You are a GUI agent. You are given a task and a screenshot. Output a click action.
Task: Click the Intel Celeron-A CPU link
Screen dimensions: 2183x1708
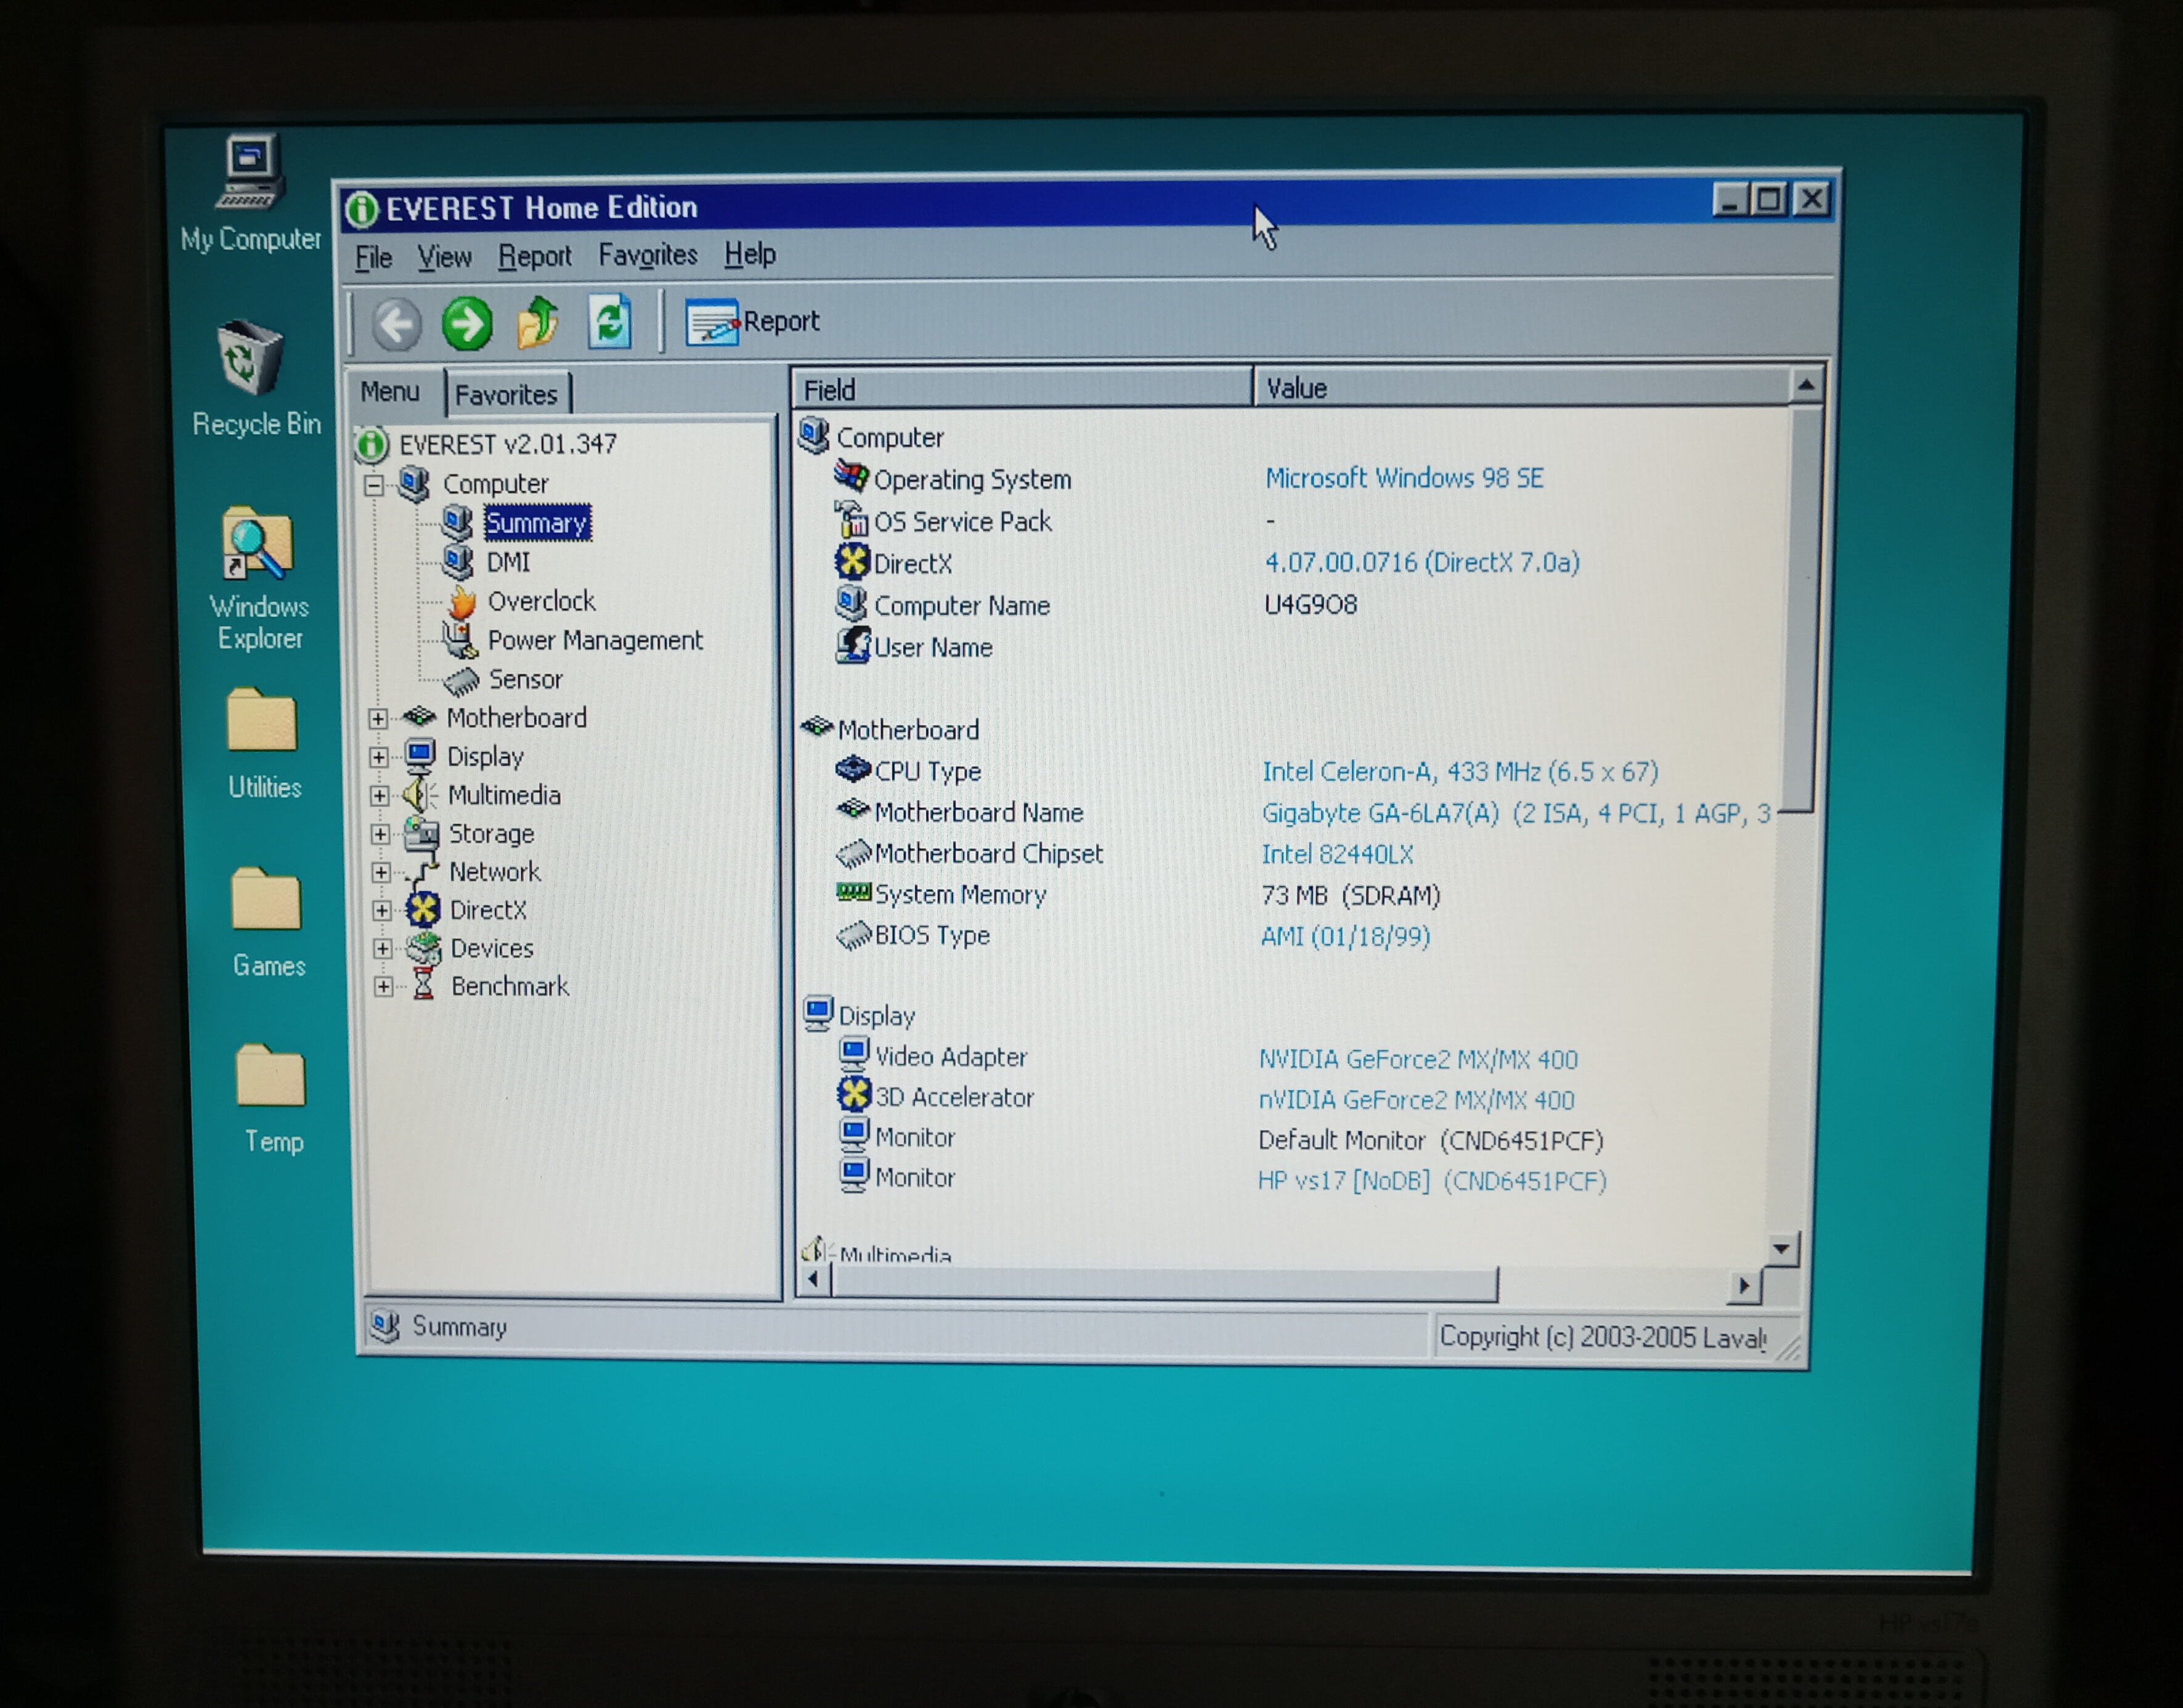(x=1459, y=771)
